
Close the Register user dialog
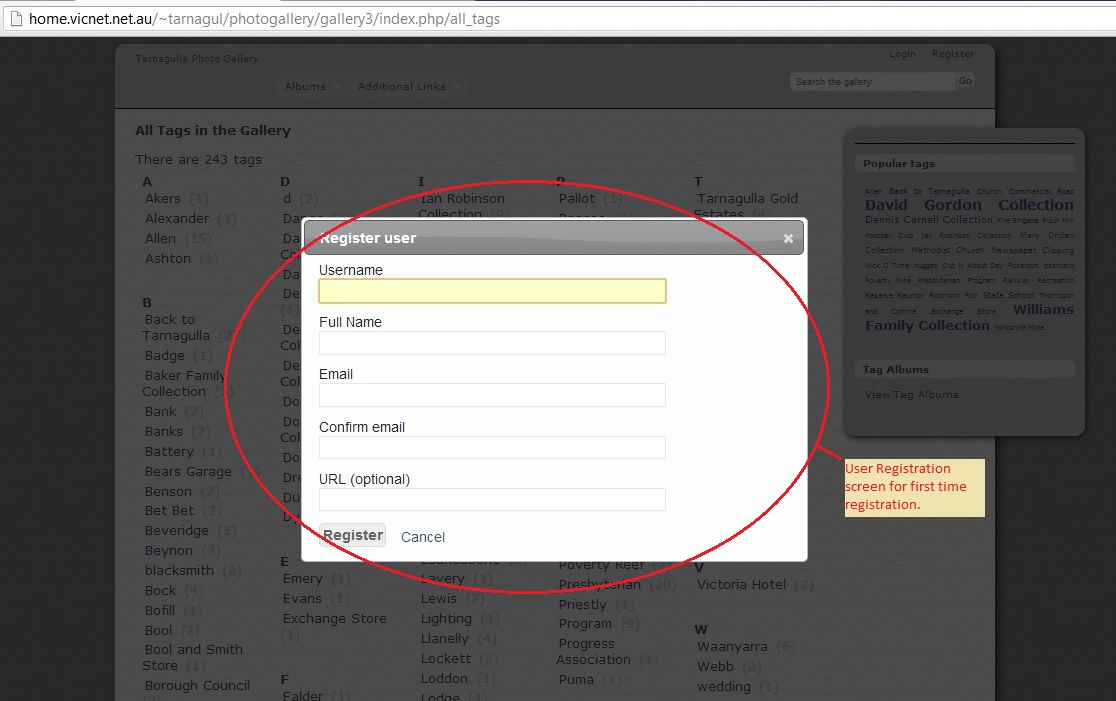[x=788, y=238]
